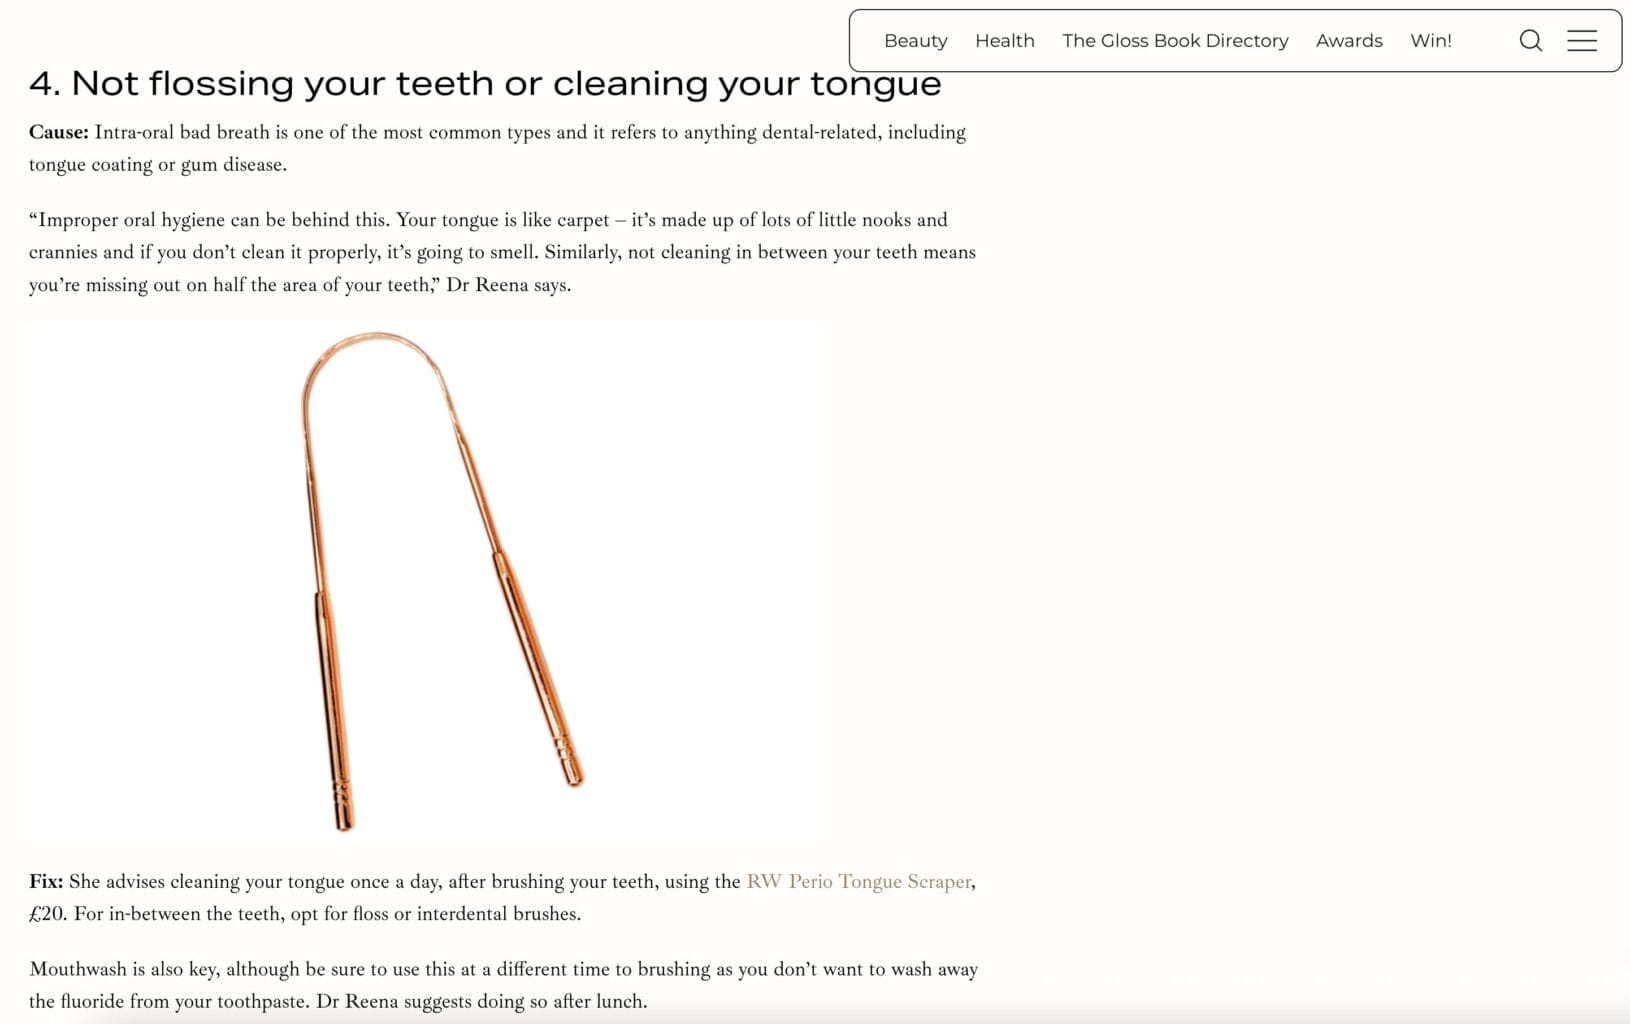
Task: Click the left handle of the tongue scraper
Action: pyautogui.click(x=335, y=710)
